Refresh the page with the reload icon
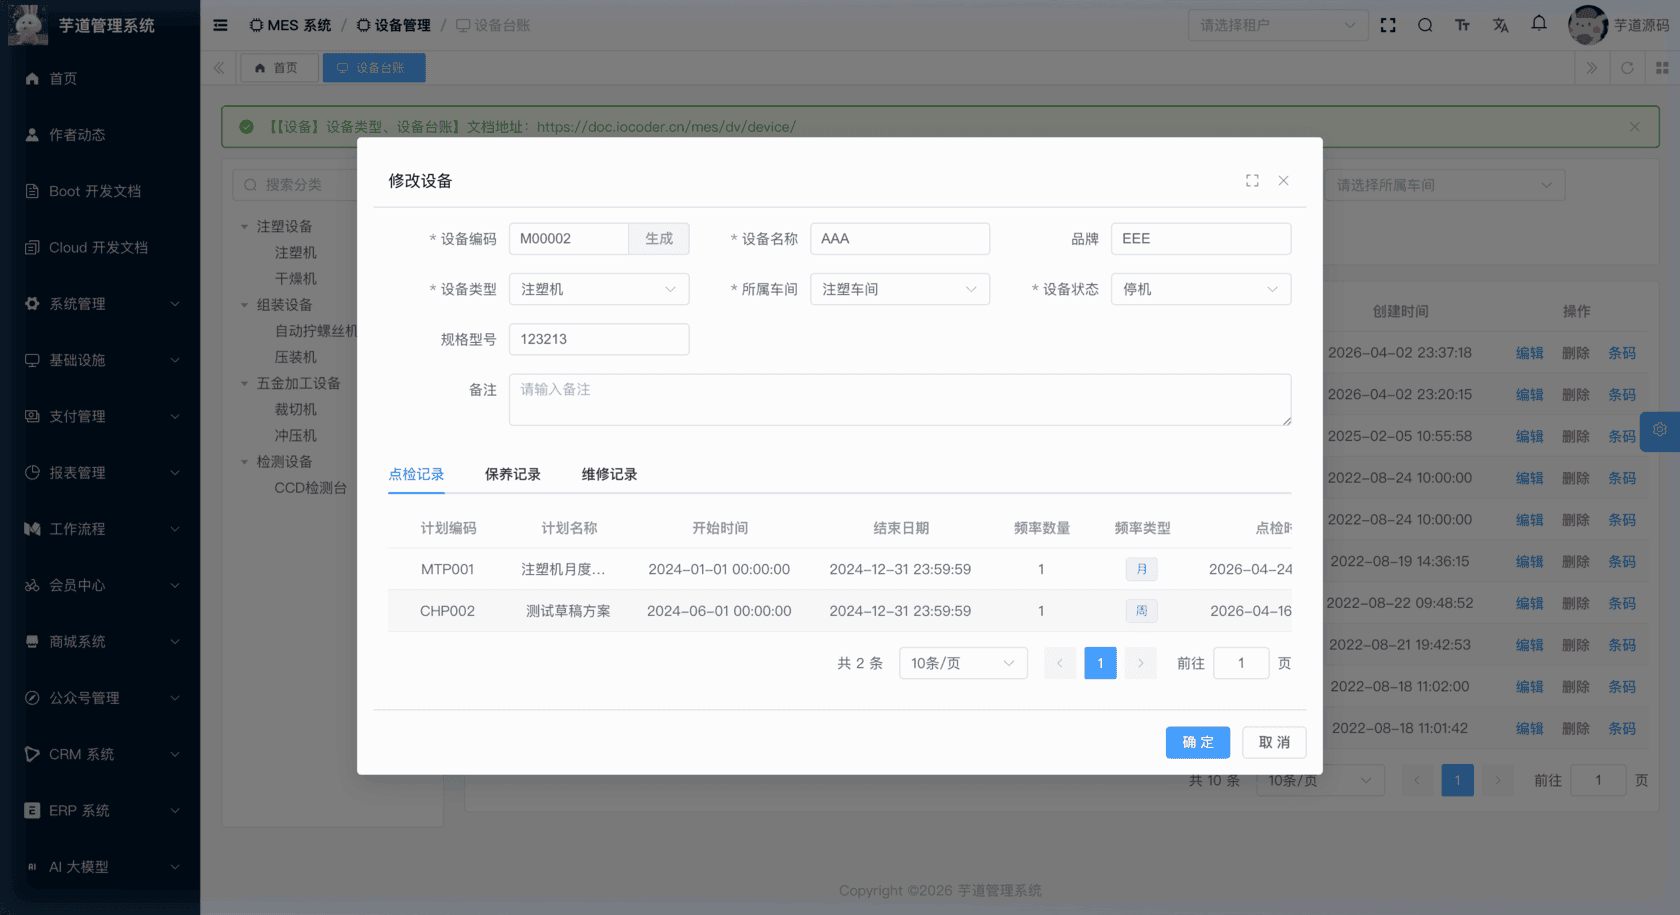This screenshot has width=1680, height=915. (1628, 67)
